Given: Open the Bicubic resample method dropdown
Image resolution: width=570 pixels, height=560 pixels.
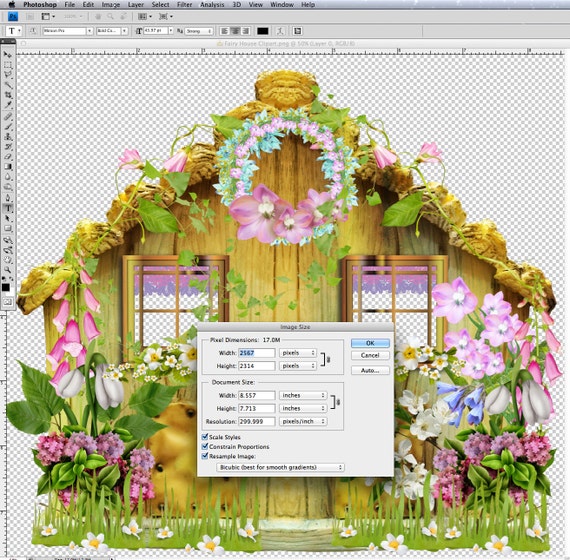Looking at the screenshot, I should (280, 467).
